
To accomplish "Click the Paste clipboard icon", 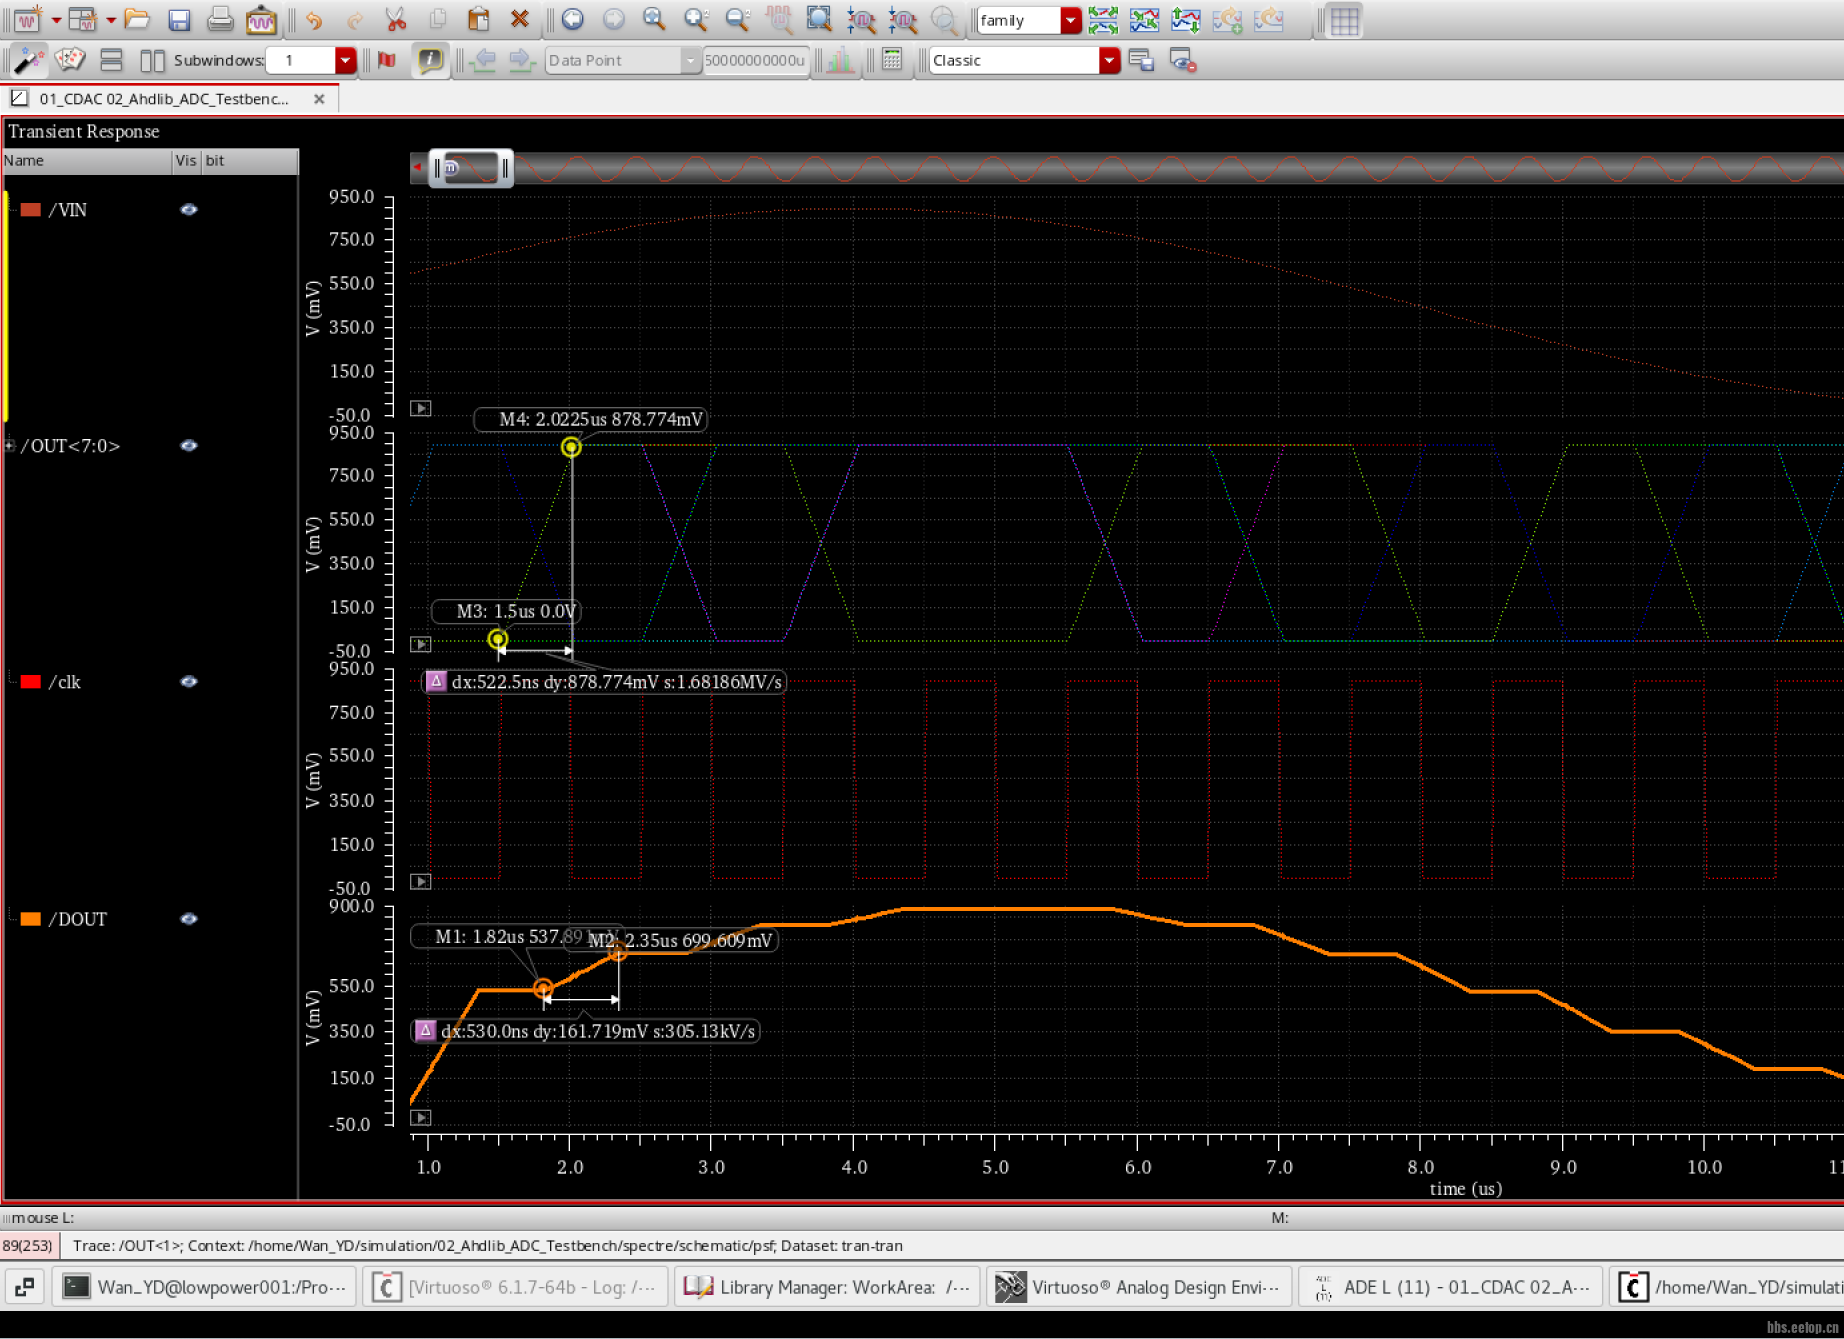I will coord(478,19).
